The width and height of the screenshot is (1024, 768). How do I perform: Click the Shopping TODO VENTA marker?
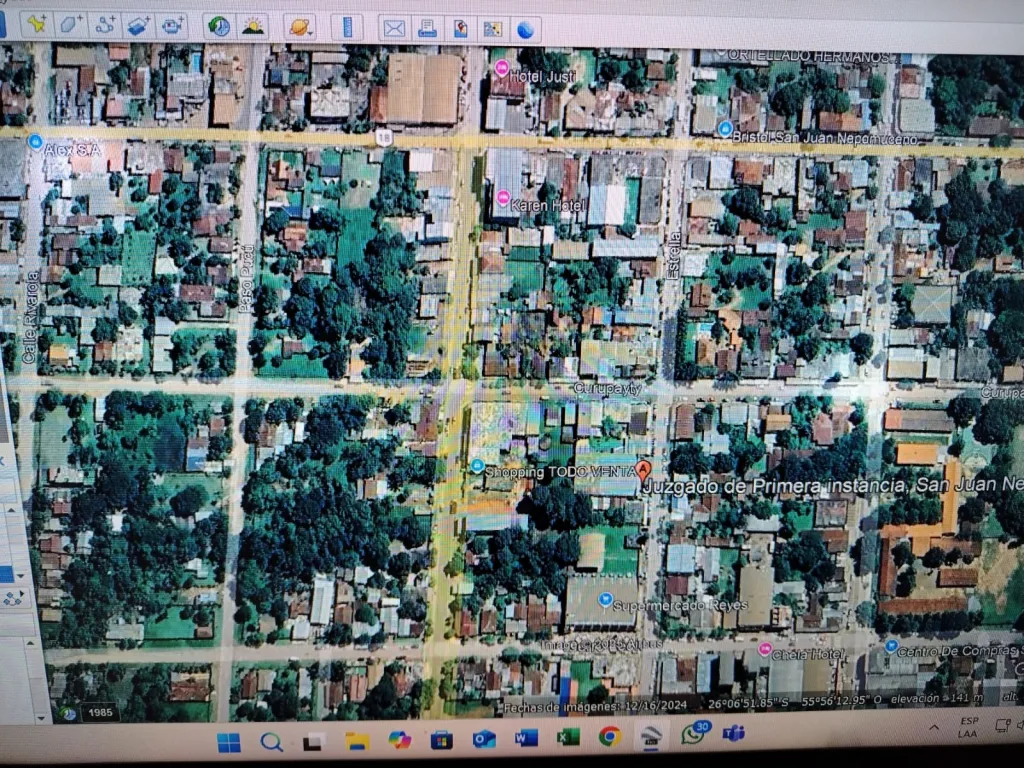click(477, 466)
